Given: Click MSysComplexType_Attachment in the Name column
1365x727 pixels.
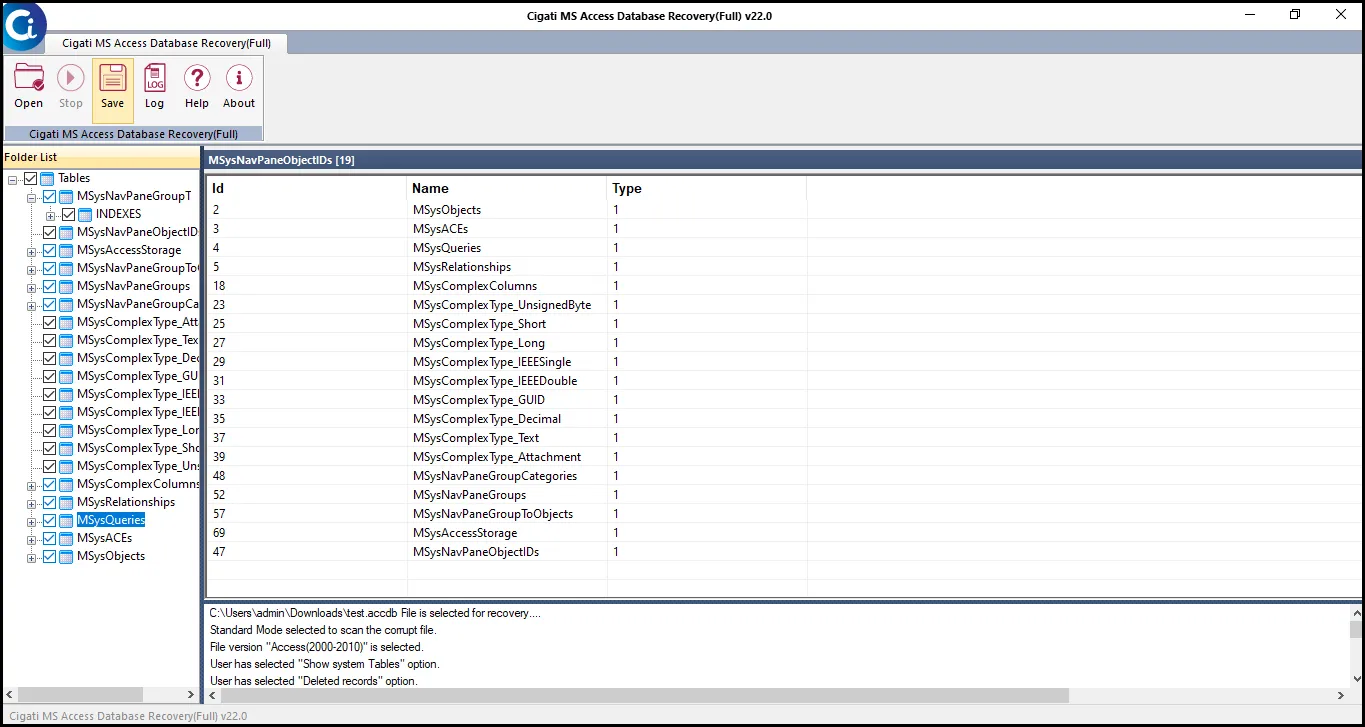Looking at the screenshot, I should pos(497,457).
